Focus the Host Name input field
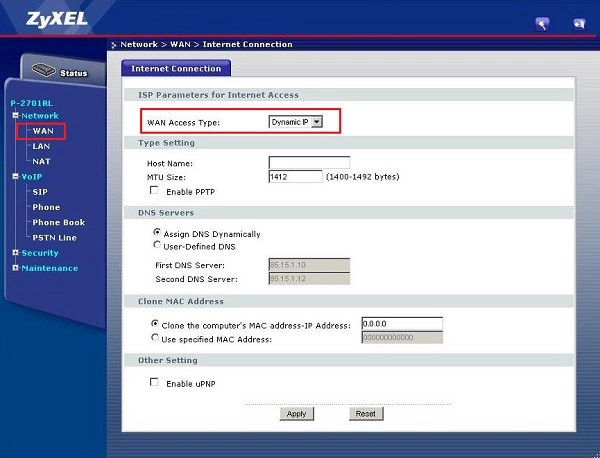Image resolution: width=600 pixels, height=458 pixels. coord(309,163)
